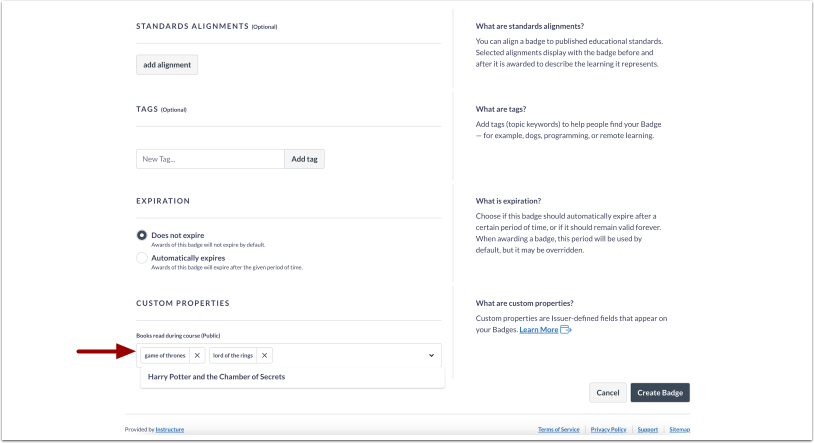814x443 pixels.
Task: Open the Support footer link
Action: tap(648, 429)
